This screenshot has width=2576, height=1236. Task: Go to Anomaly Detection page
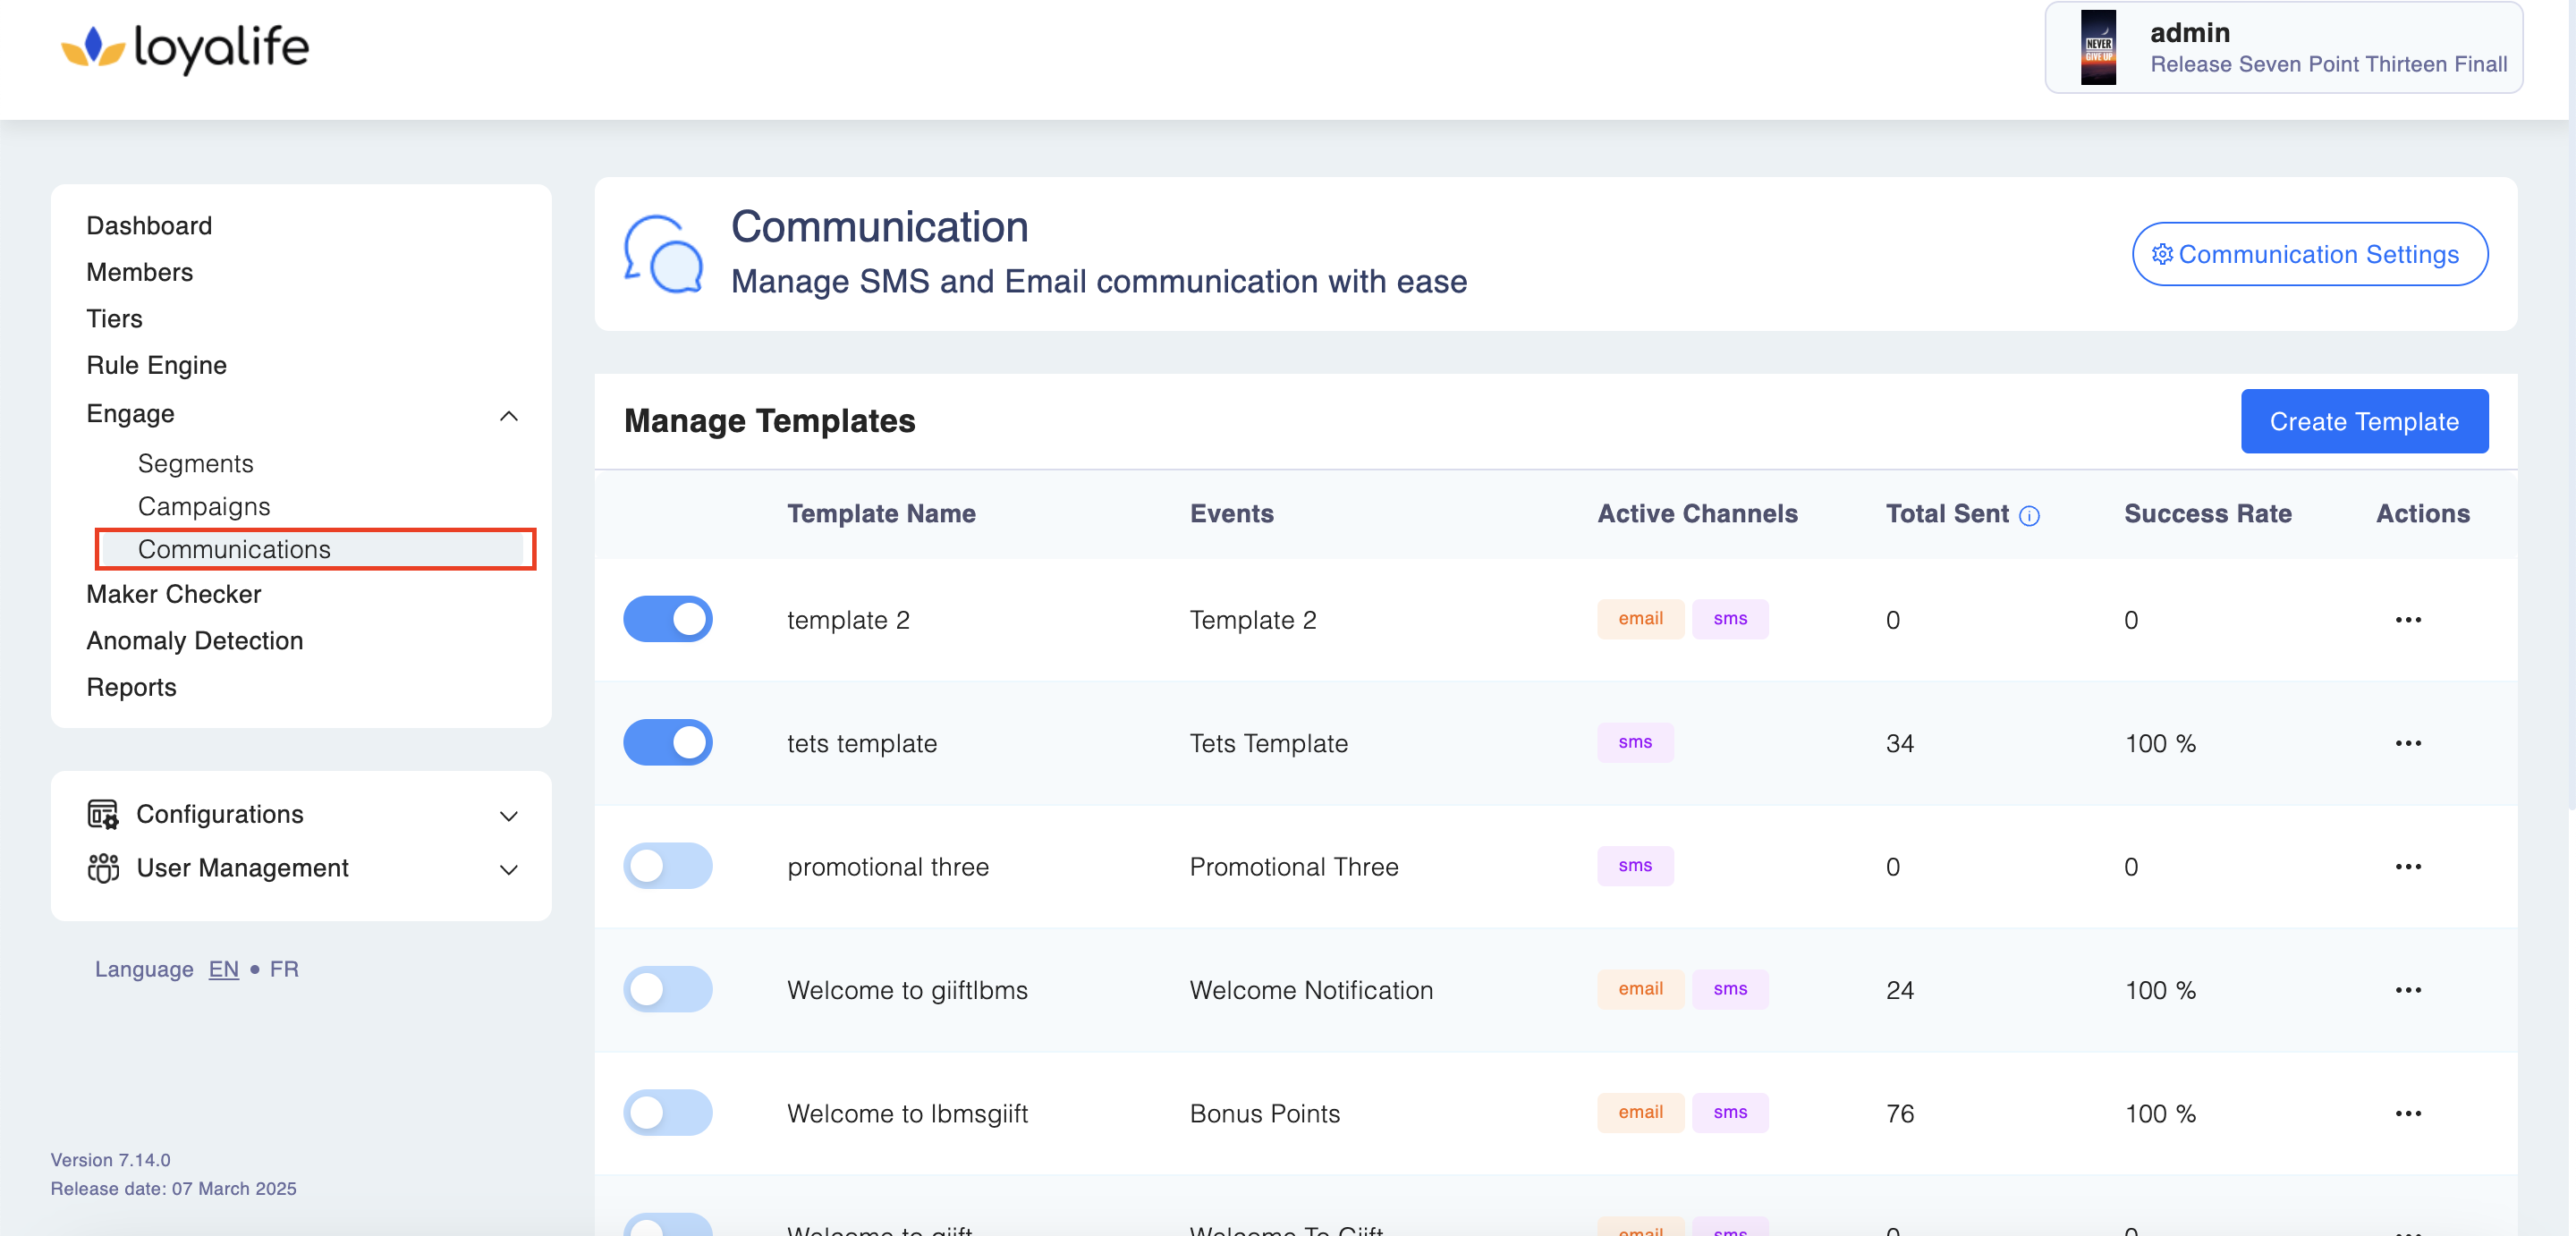(x=194, y=640)
